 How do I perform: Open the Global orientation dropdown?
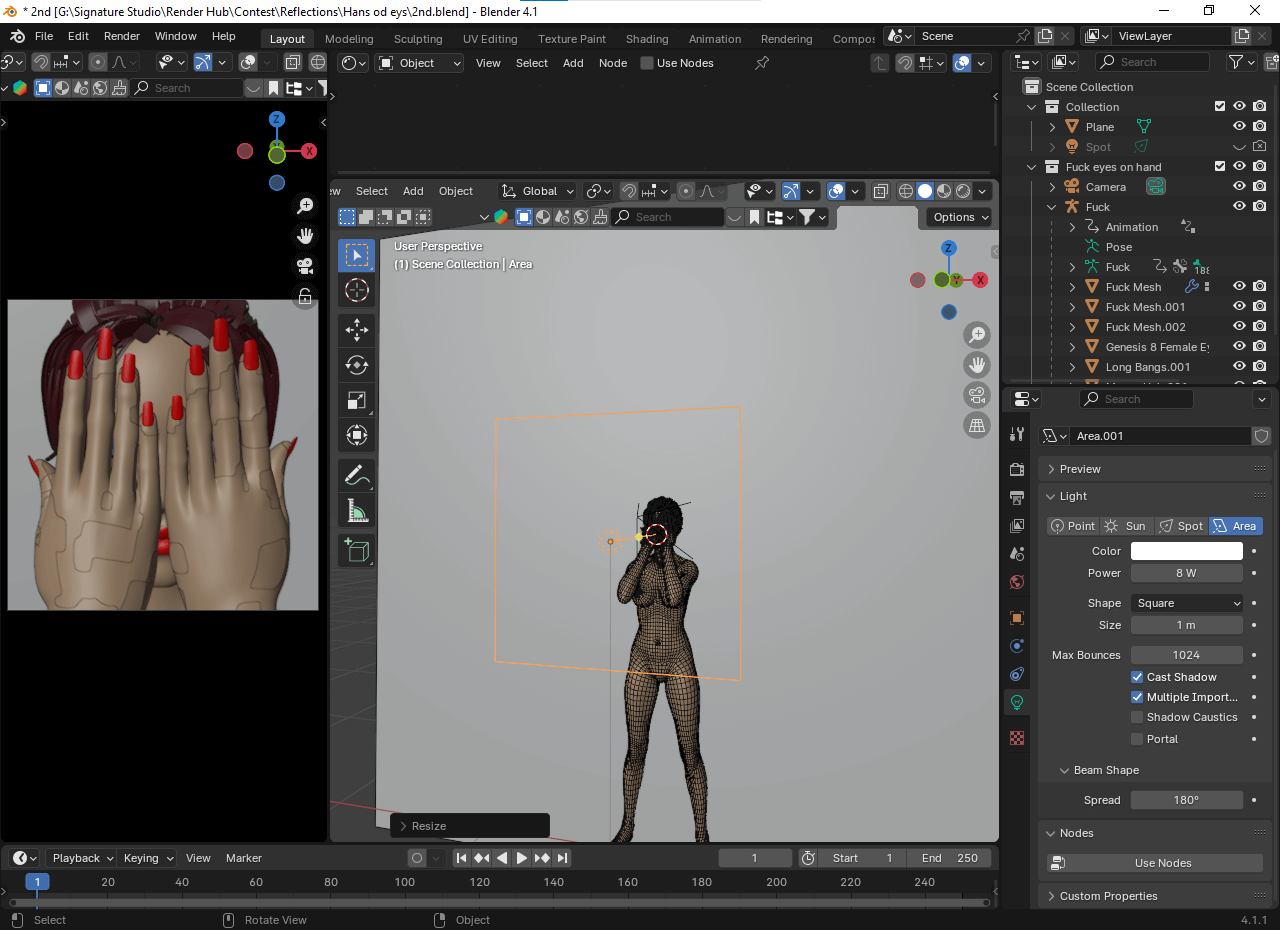coord(539,191)
